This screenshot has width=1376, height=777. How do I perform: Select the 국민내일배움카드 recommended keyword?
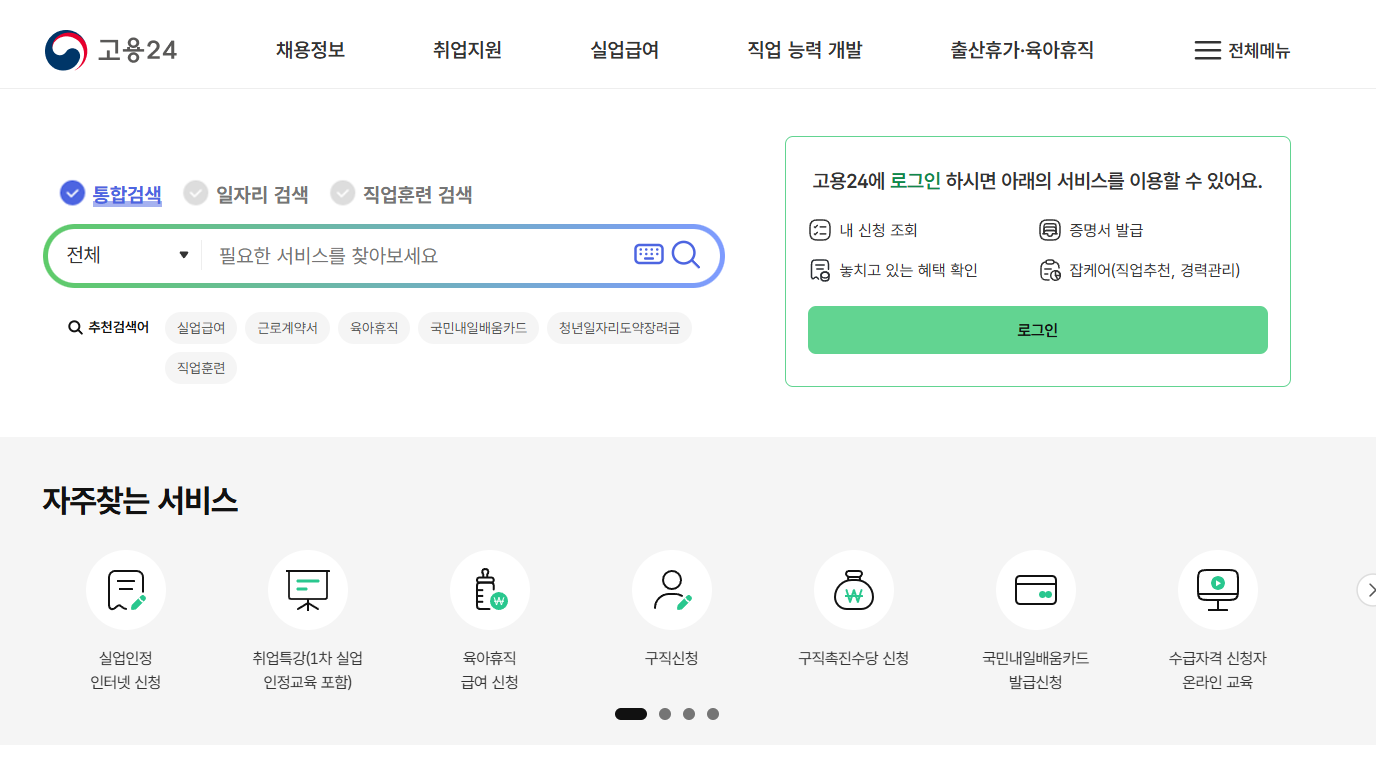click(x=479, y=328)
